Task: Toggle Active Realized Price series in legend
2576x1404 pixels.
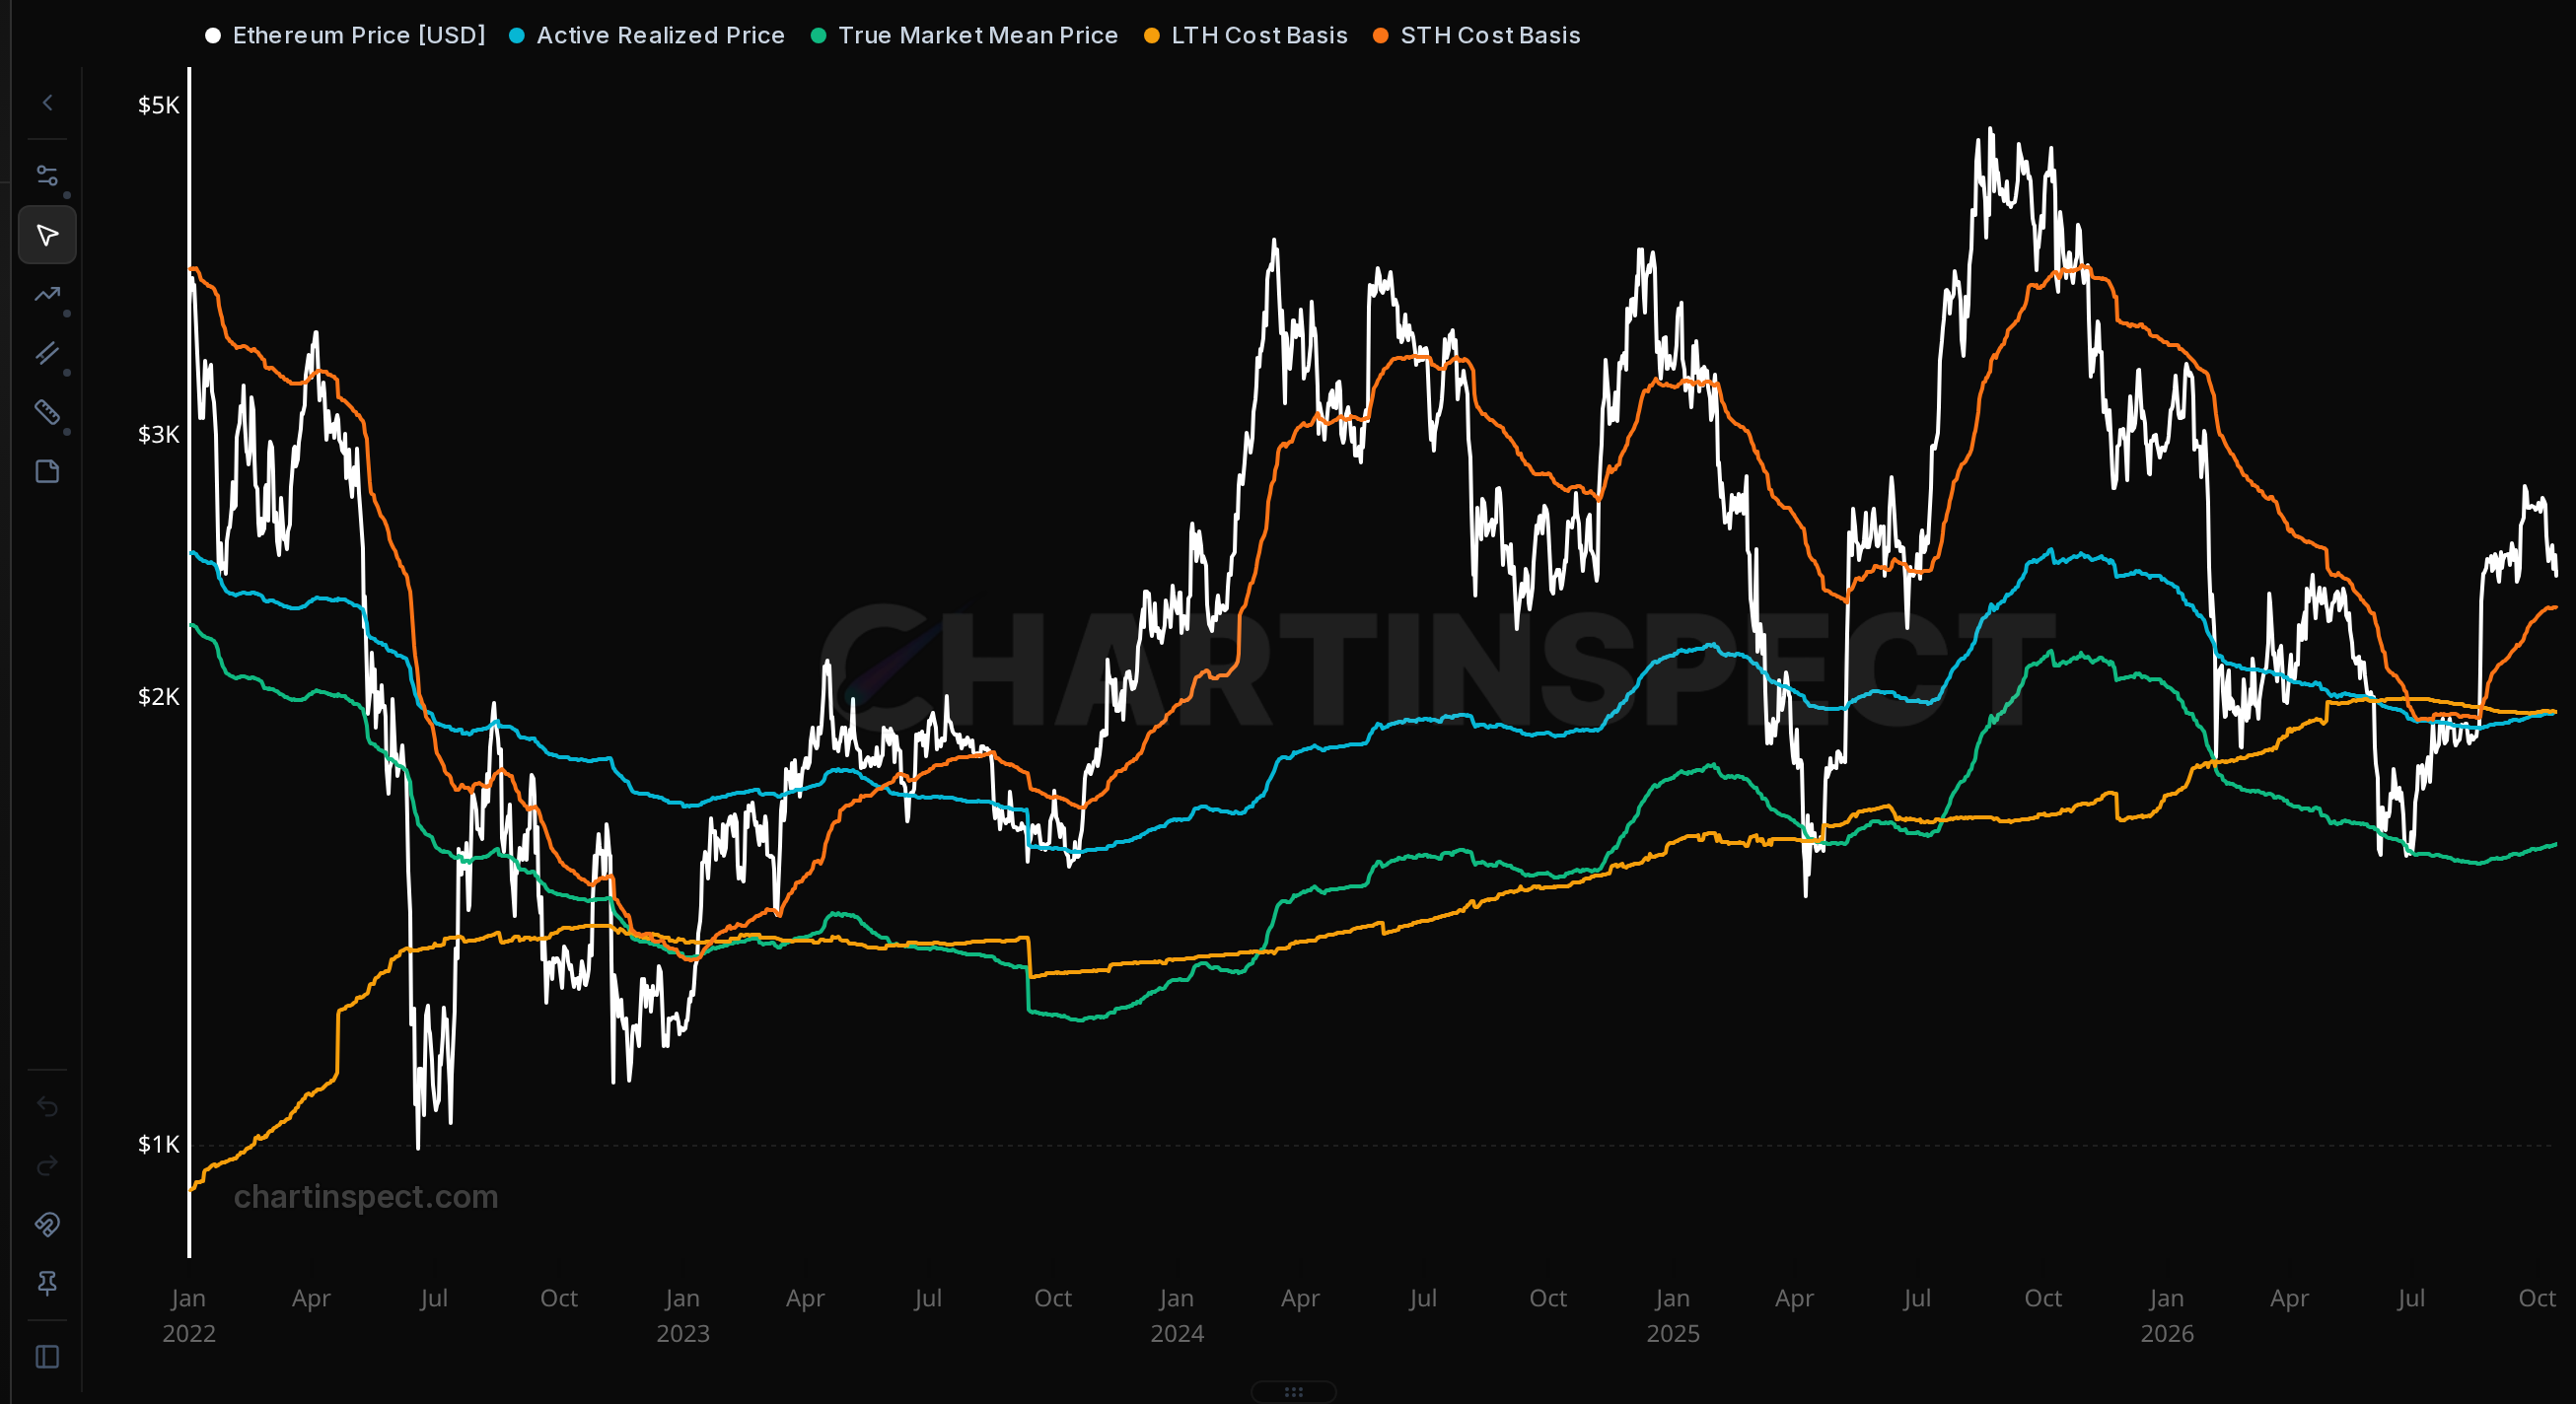Action: point(647,35)
